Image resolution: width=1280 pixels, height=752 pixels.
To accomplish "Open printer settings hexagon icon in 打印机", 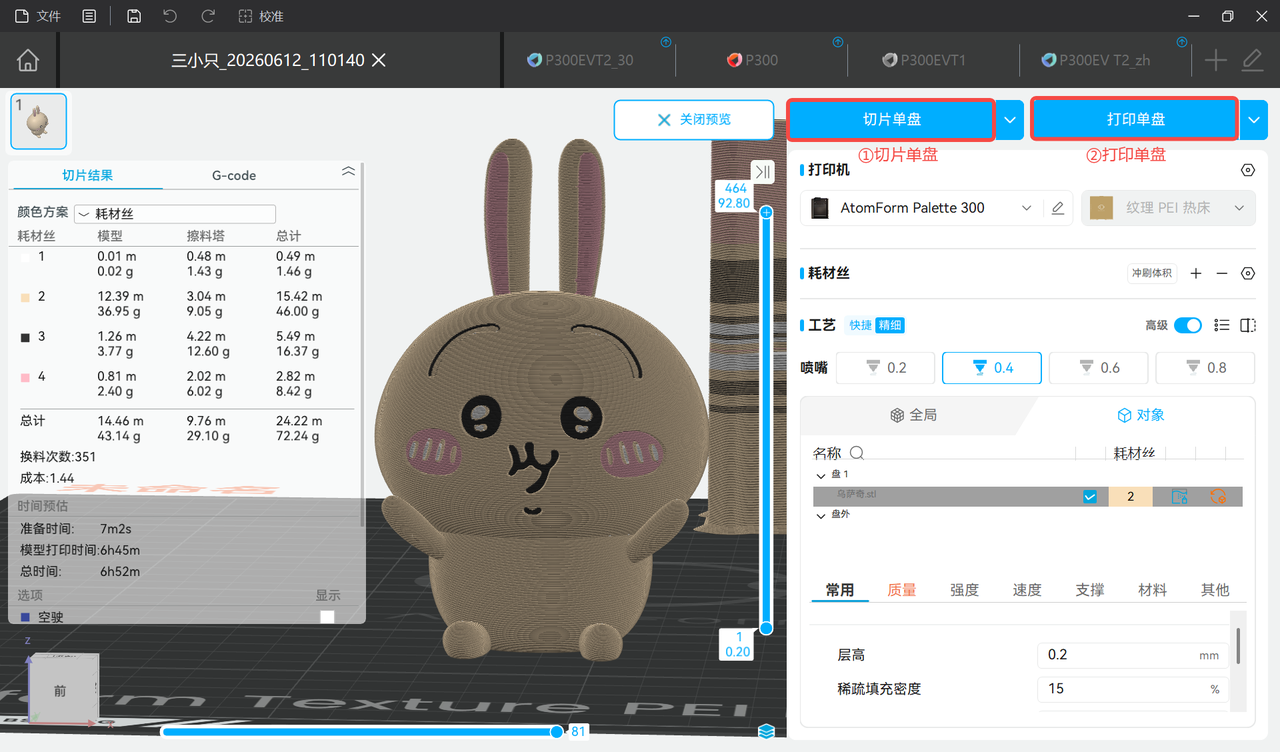I will [1247, 170].
